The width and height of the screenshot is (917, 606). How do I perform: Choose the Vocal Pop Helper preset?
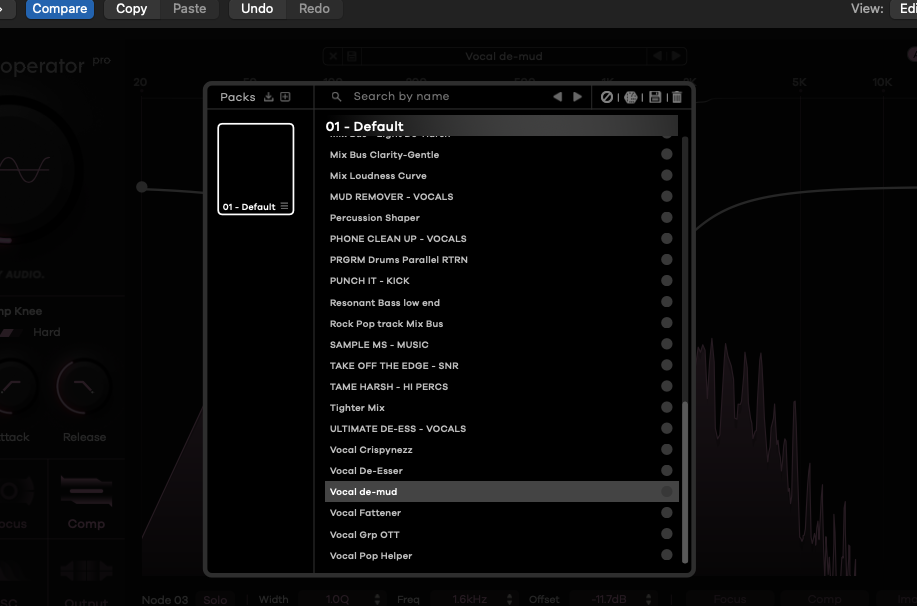click(371, 556)
